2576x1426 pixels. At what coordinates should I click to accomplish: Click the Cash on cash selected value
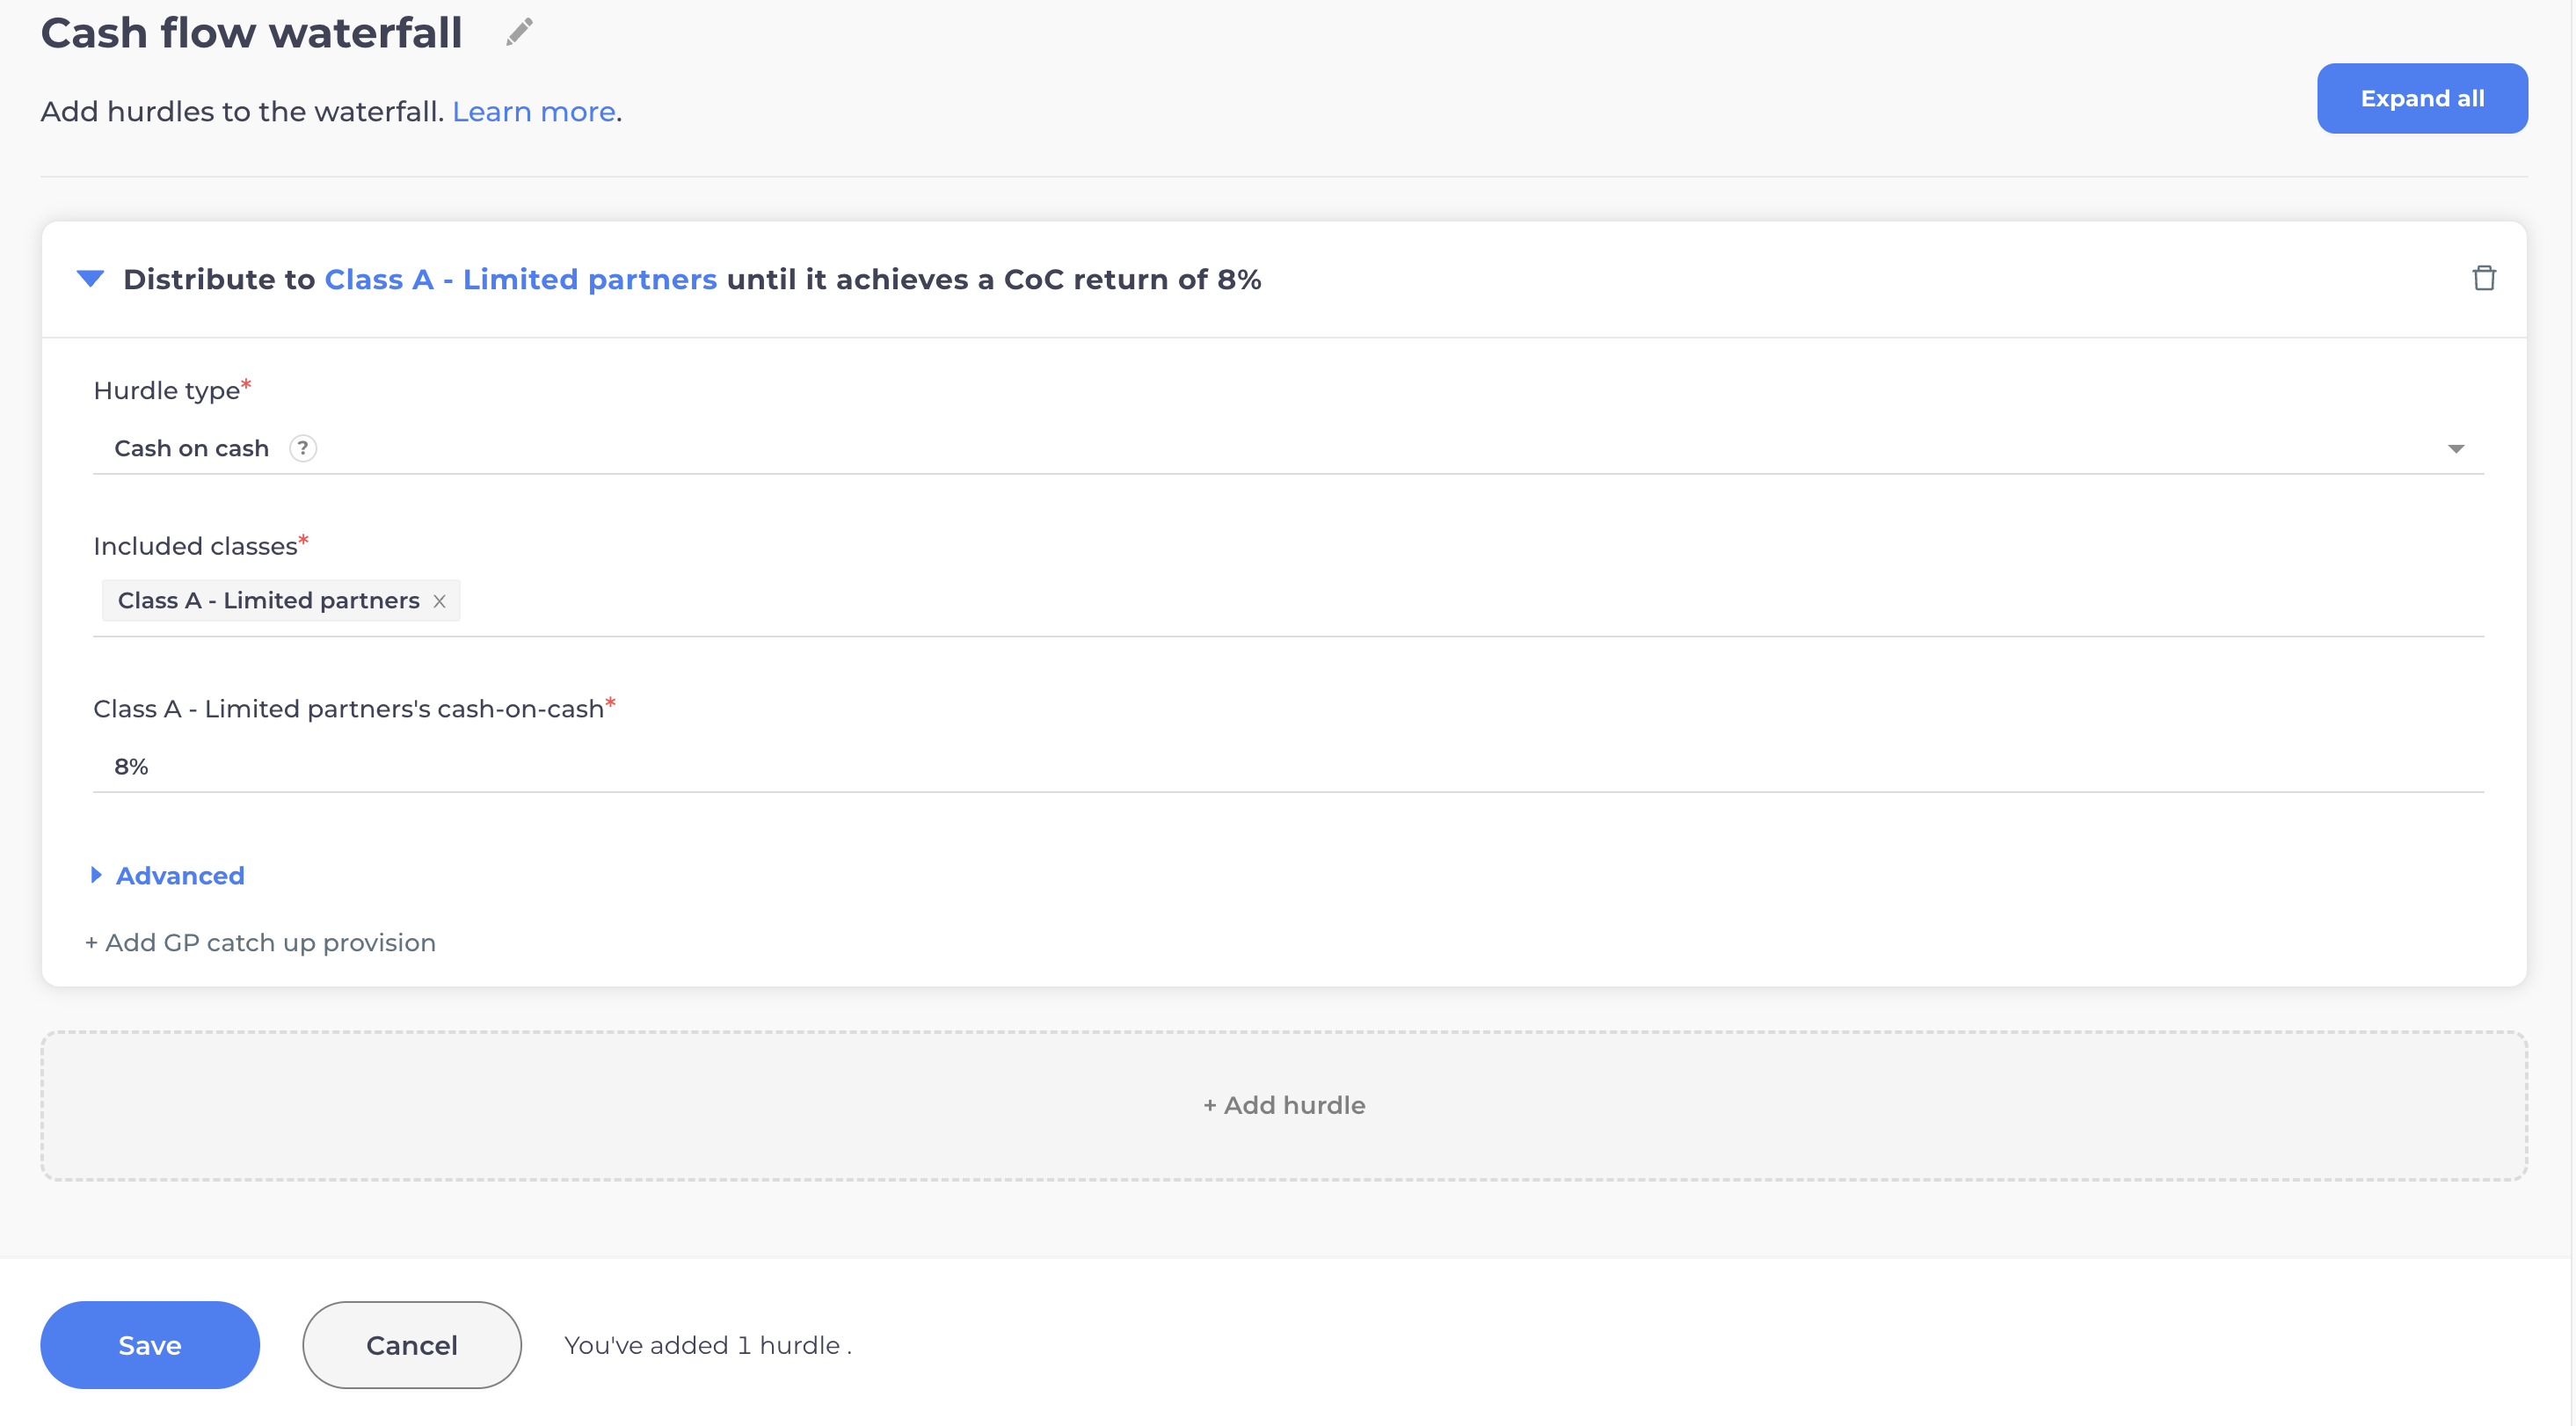click(191, 448)
